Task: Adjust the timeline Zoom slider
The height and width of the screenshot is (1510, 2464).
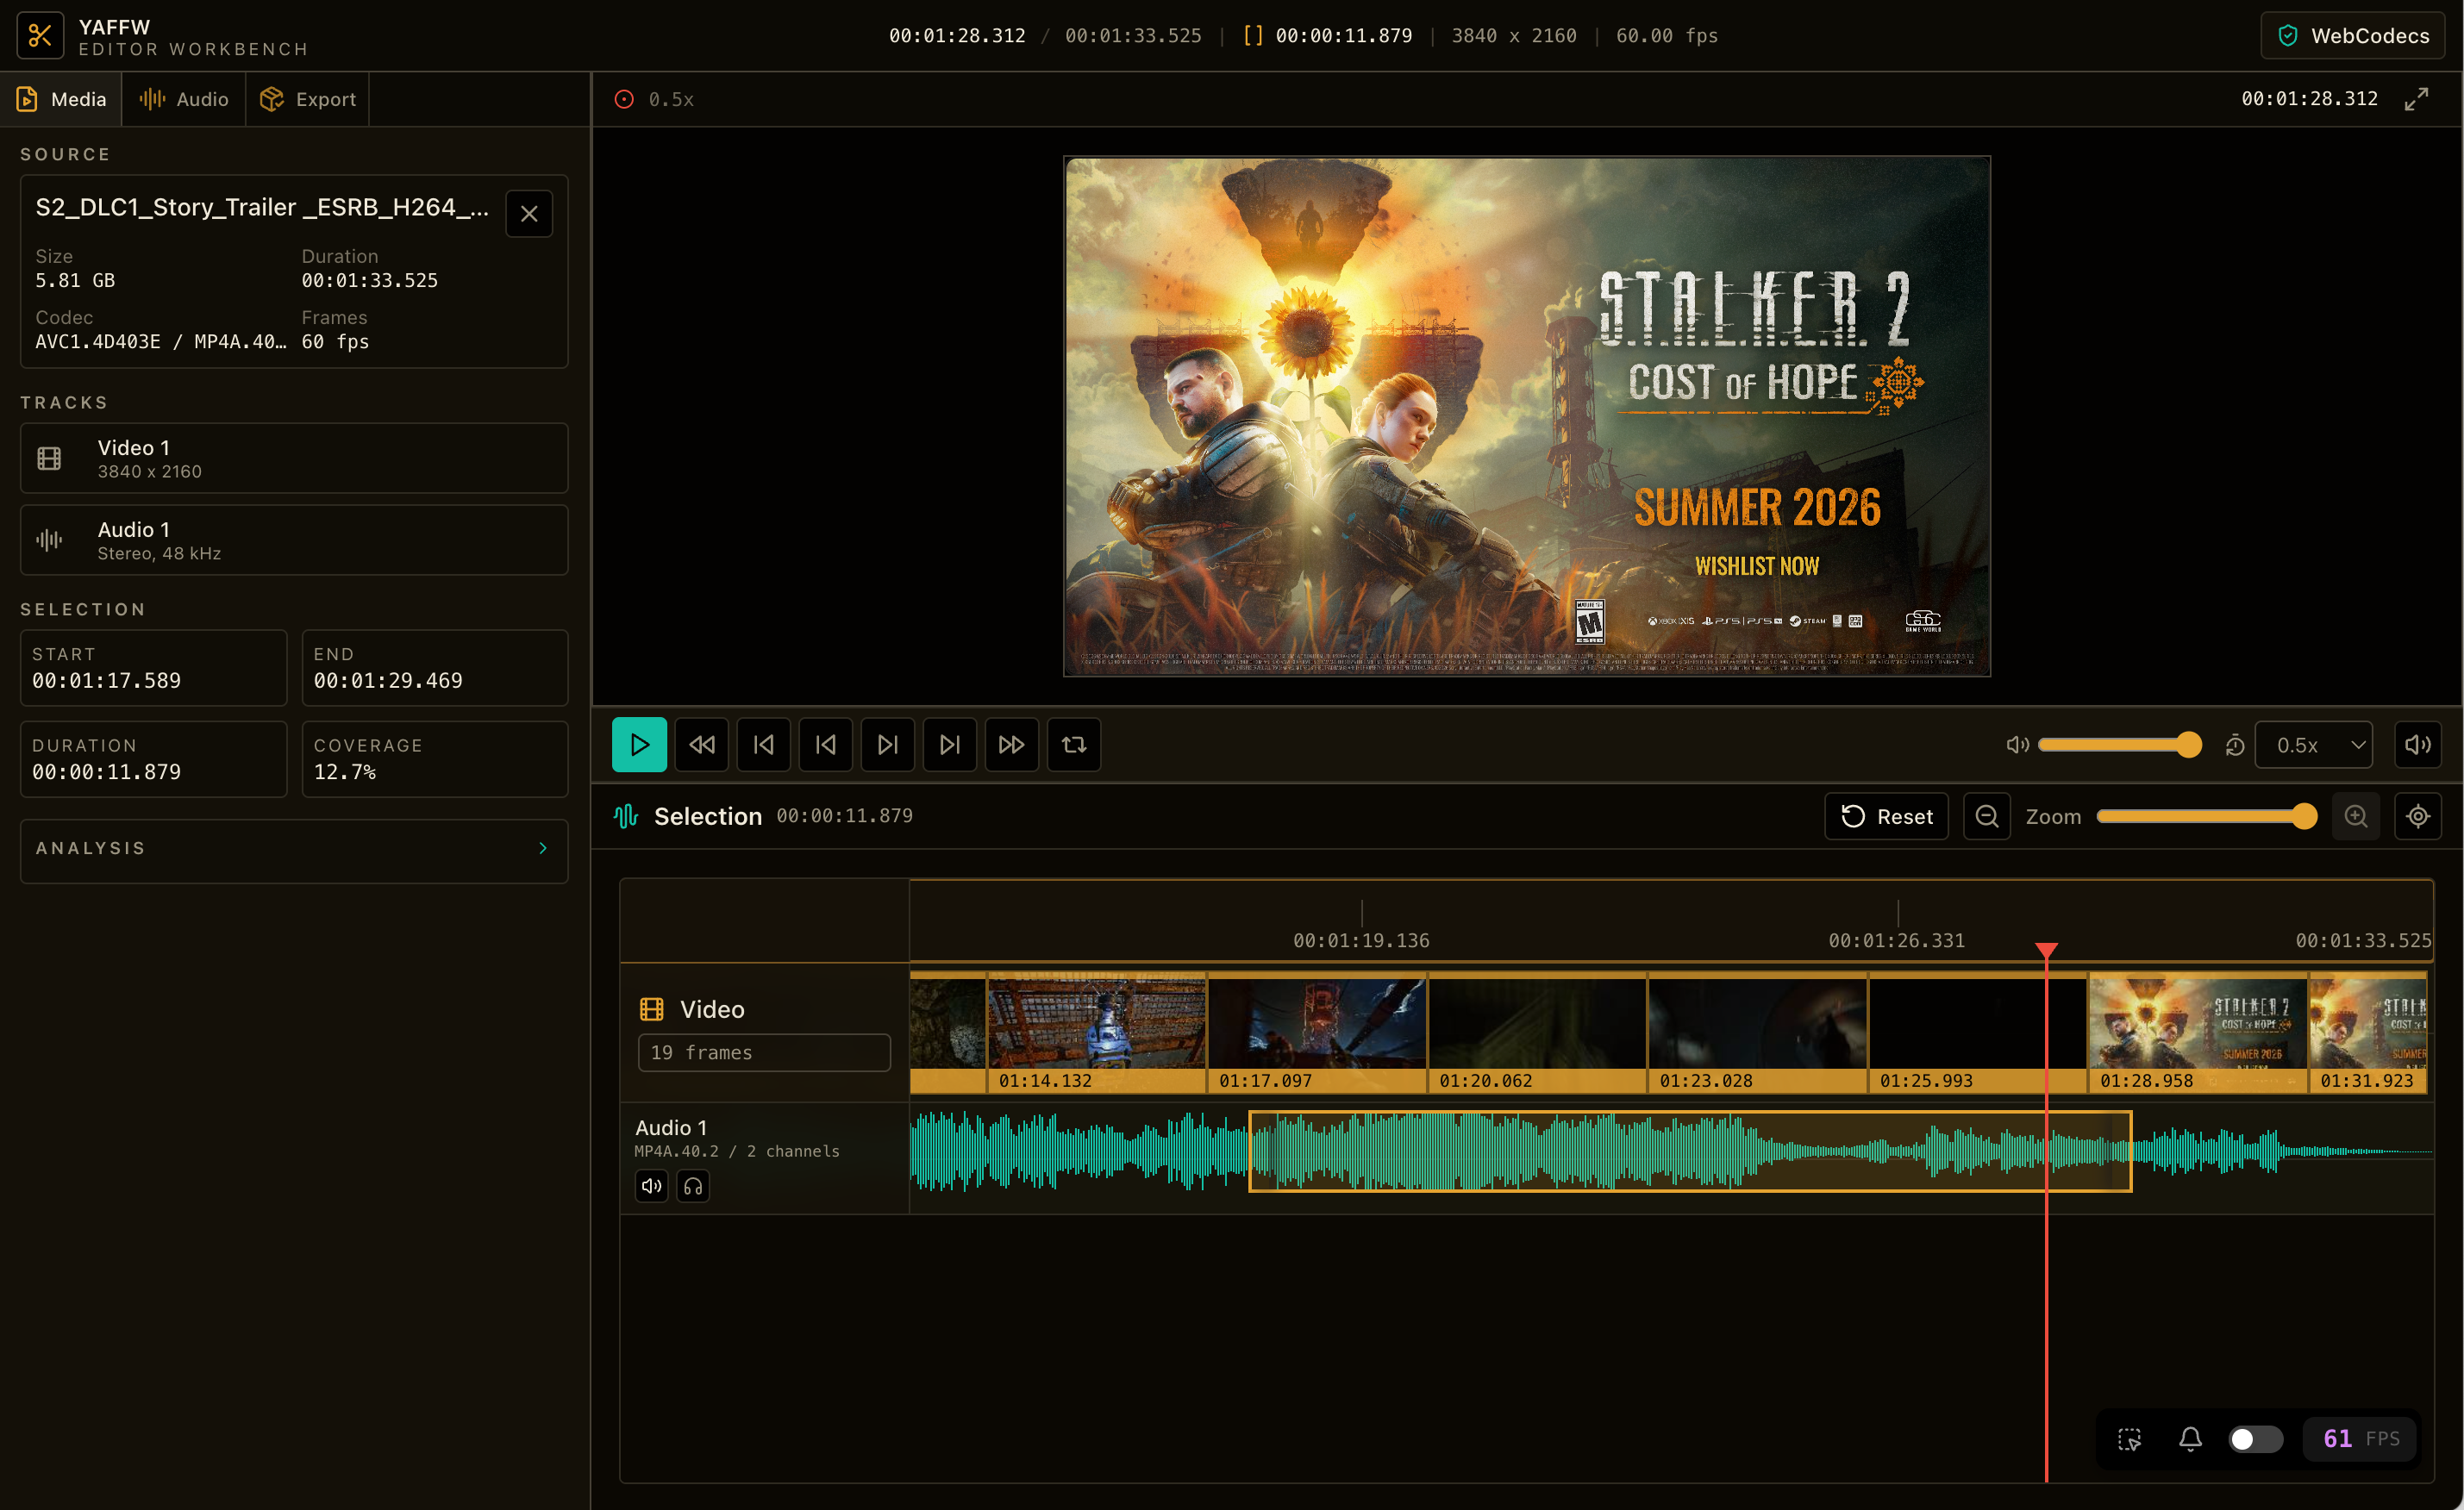Action: (x=2205, y=816)
